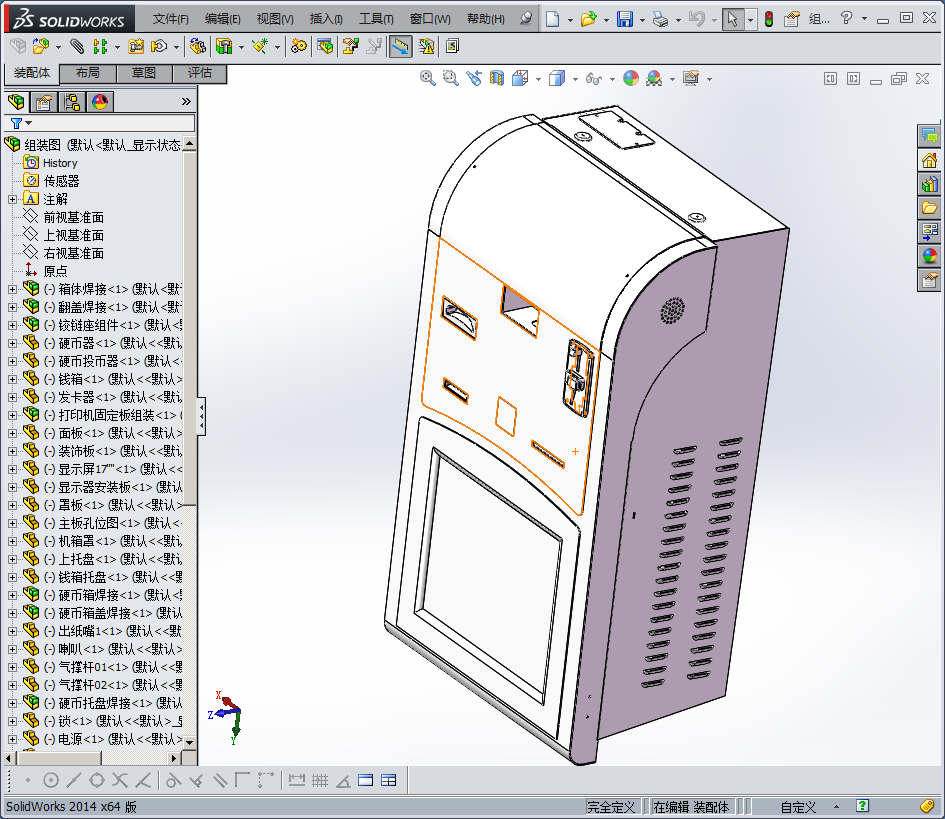This screenshot has height=819, width=945.
Task: Click the Rebuild traffic light icon
Action: point(768,19)
